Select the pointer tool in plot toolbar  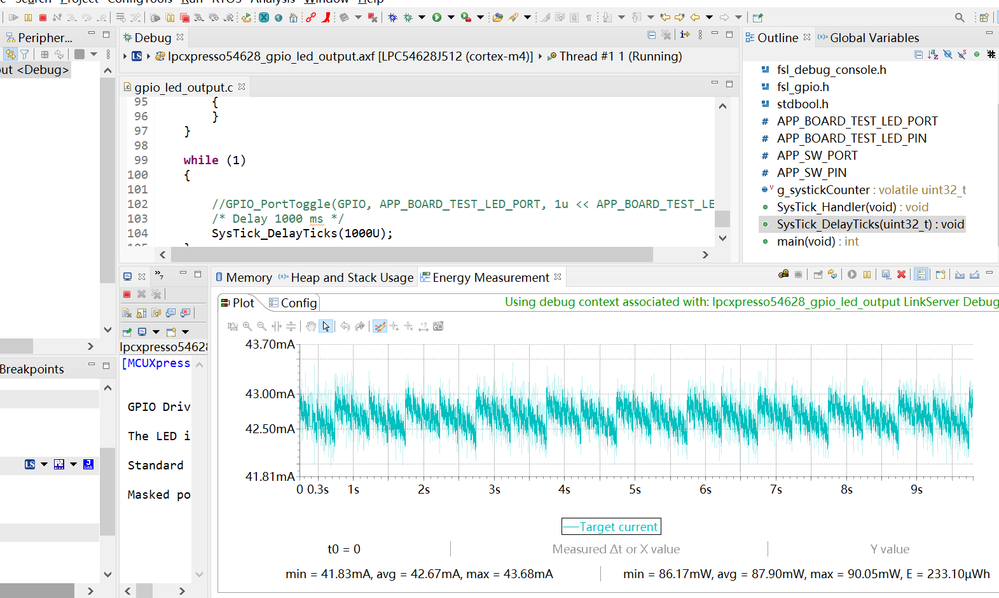[326, 326]
